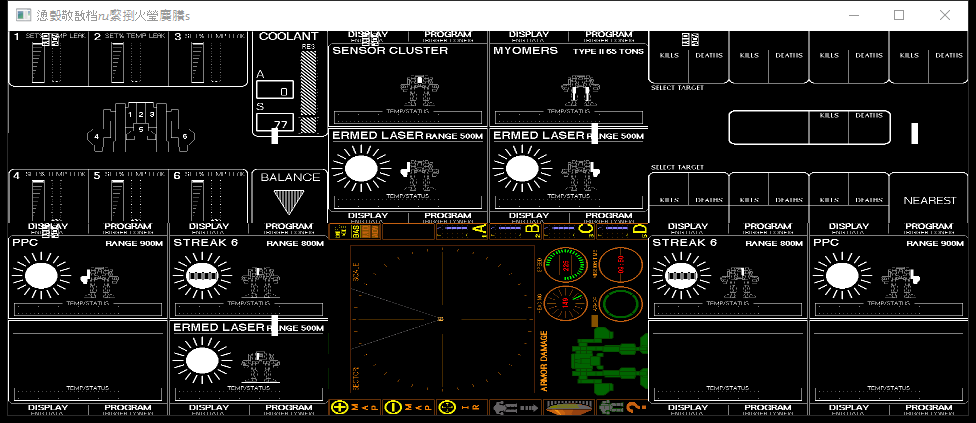Click the left PPC TEMP/STATUS bar
This screenshot has width=976, height=423.
pos(88,309)
